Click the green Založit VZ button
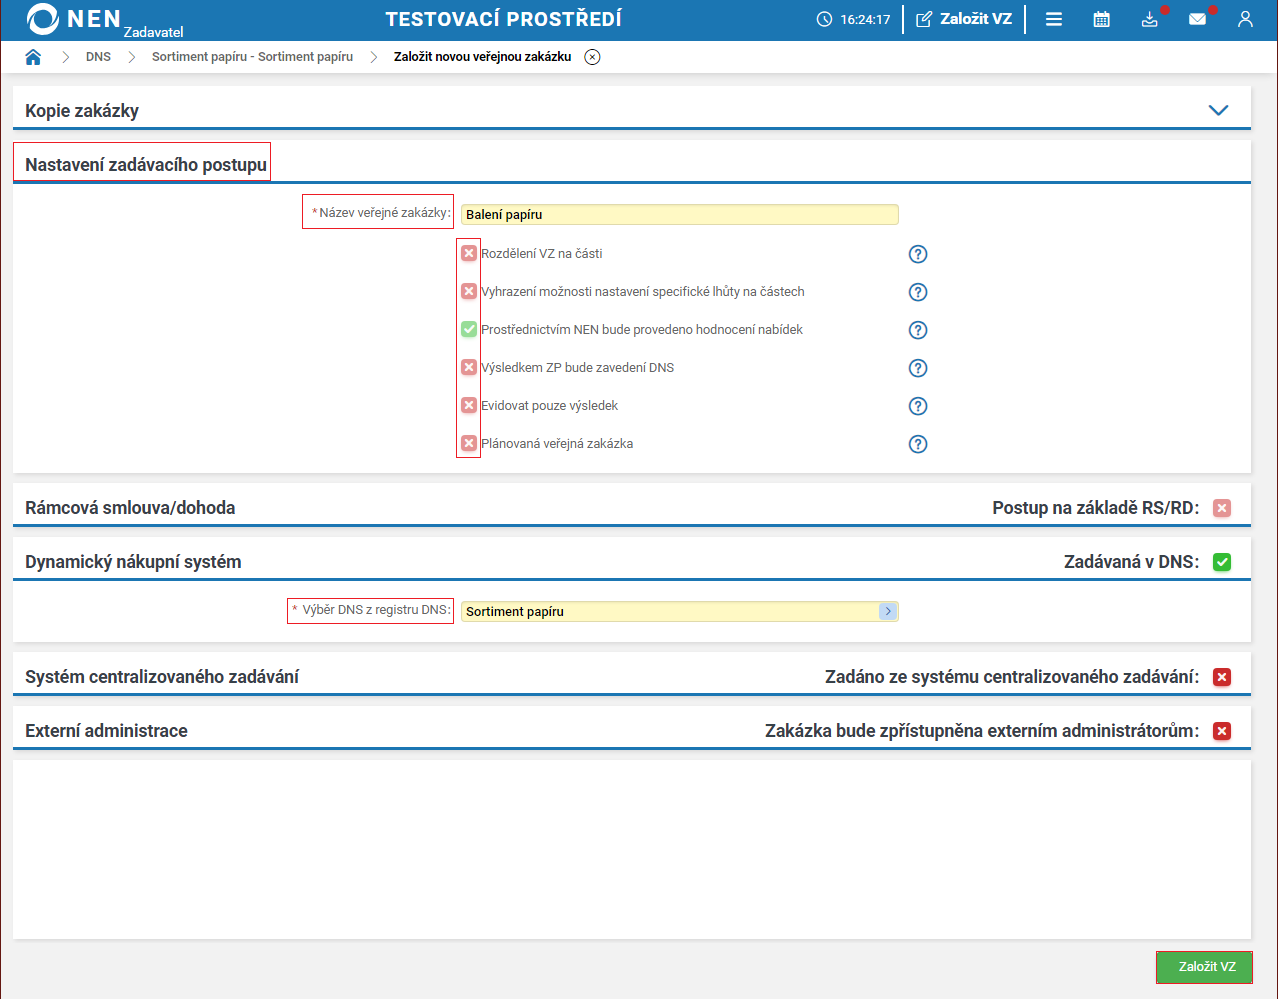The image size is (1278, 999). click(x=1206, y=967)
